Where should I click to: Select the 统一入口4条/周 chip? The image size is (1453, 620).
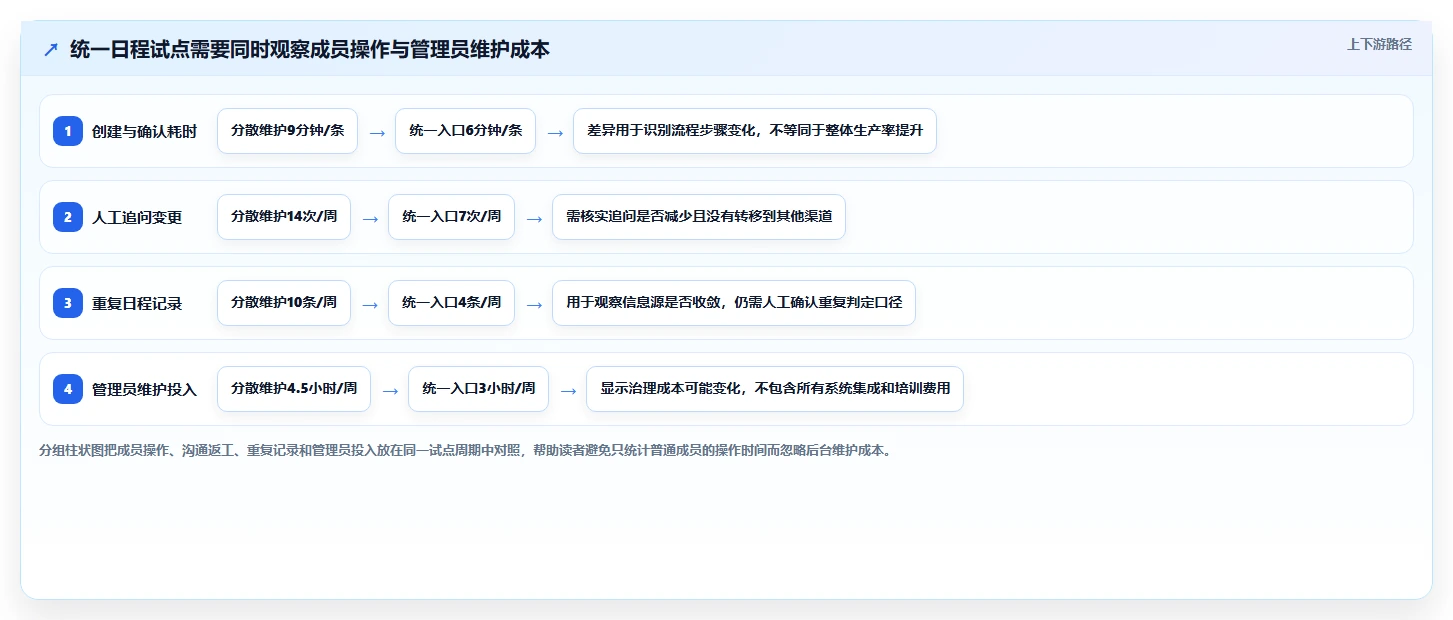(451, 303)
